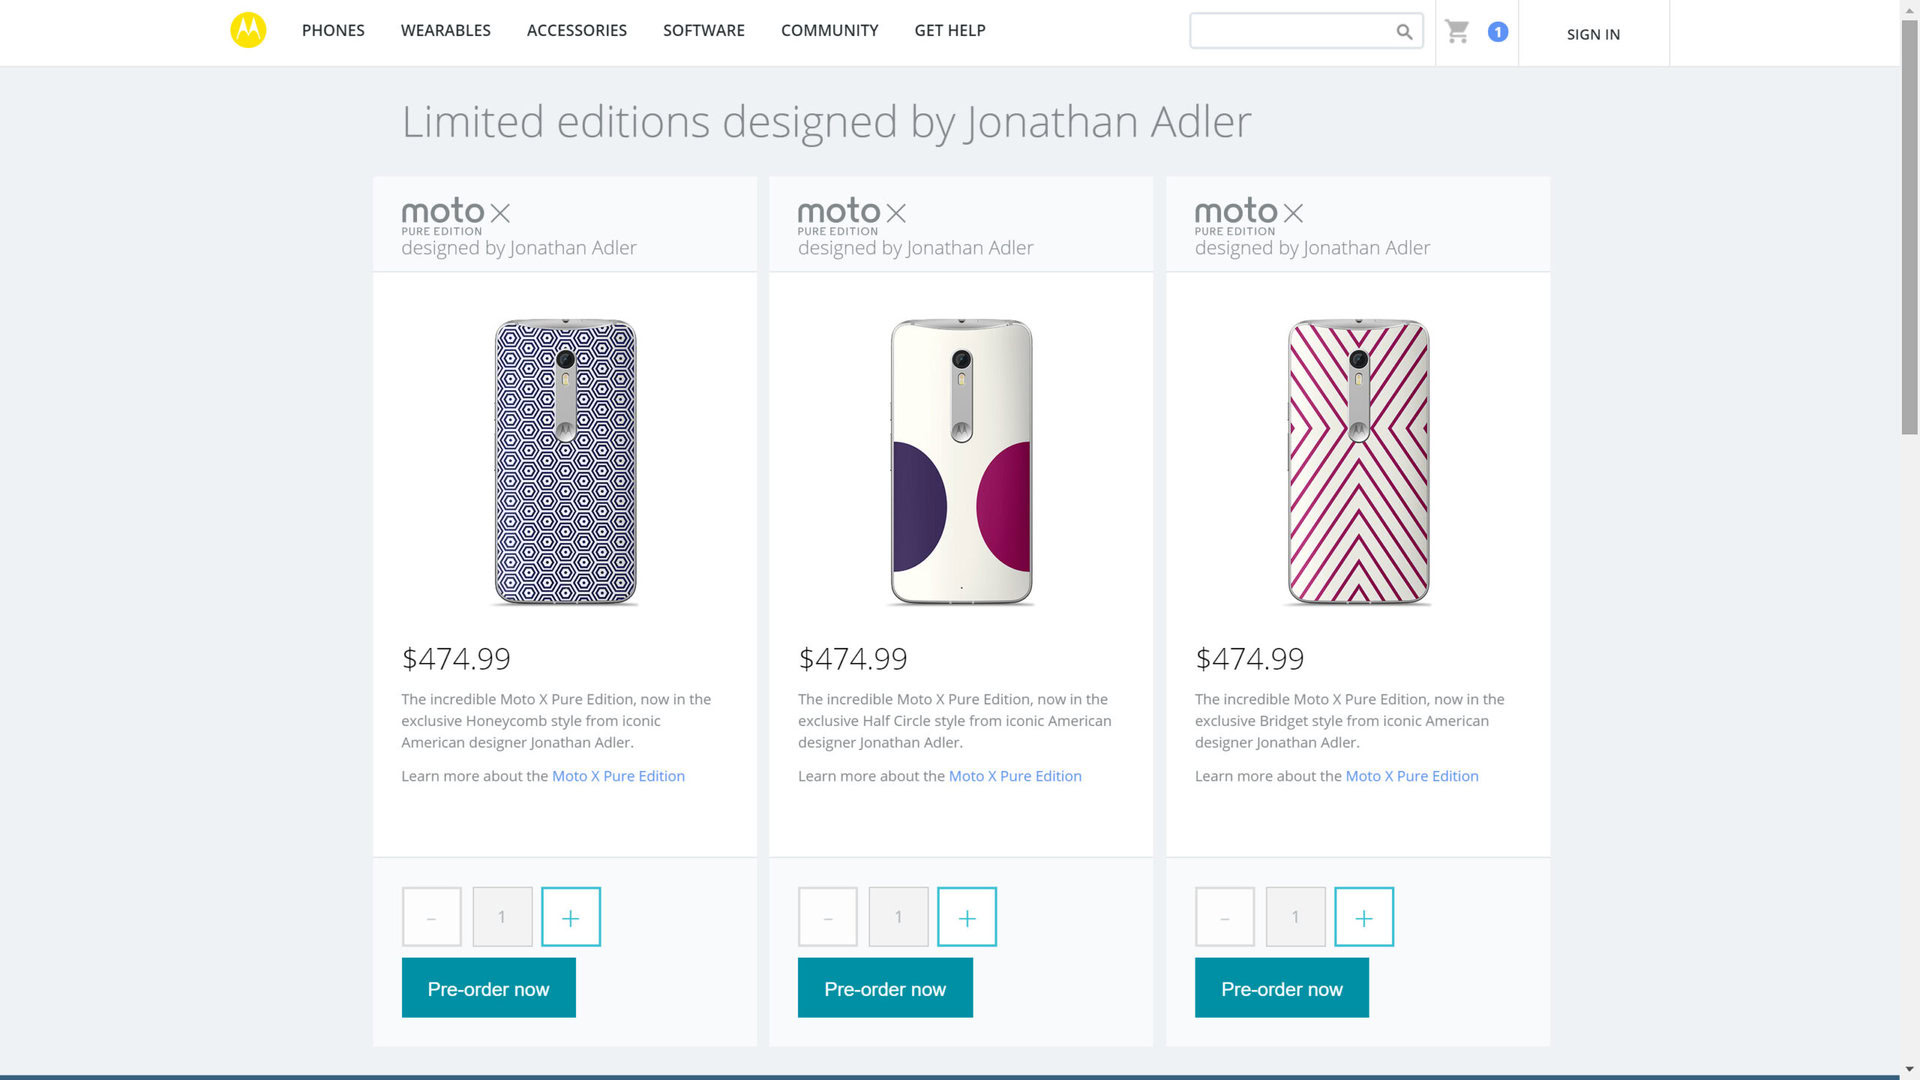Focus the search input field
The width and height of the screenshot is (1920, 1080).
pyautogui.click(x=1288, y=32)
